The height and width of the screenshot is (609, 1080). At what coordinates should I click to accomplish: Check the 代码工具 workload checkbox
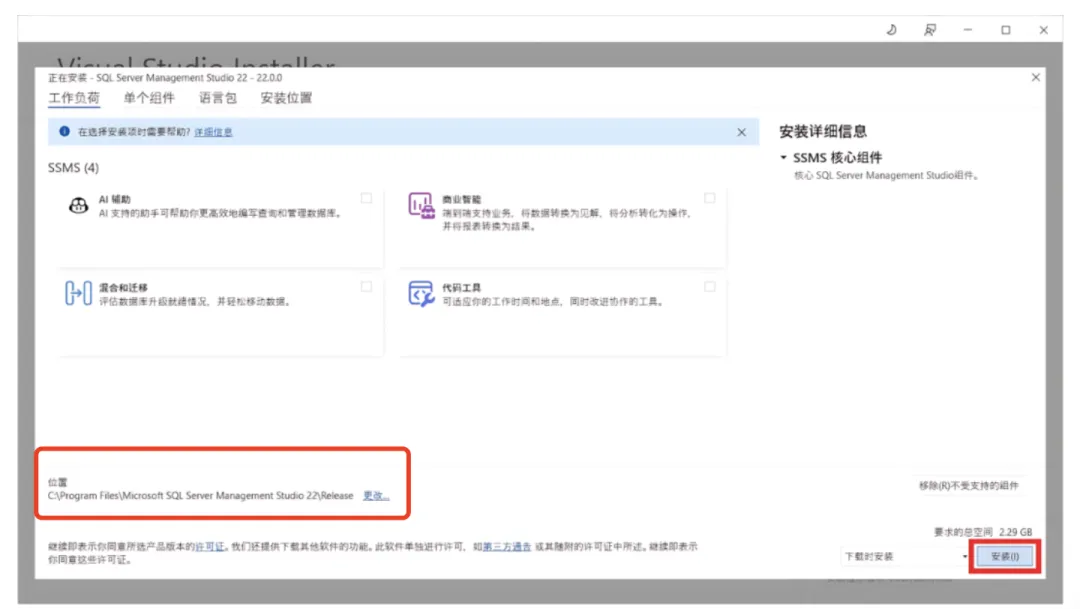(x=709, y=286)
